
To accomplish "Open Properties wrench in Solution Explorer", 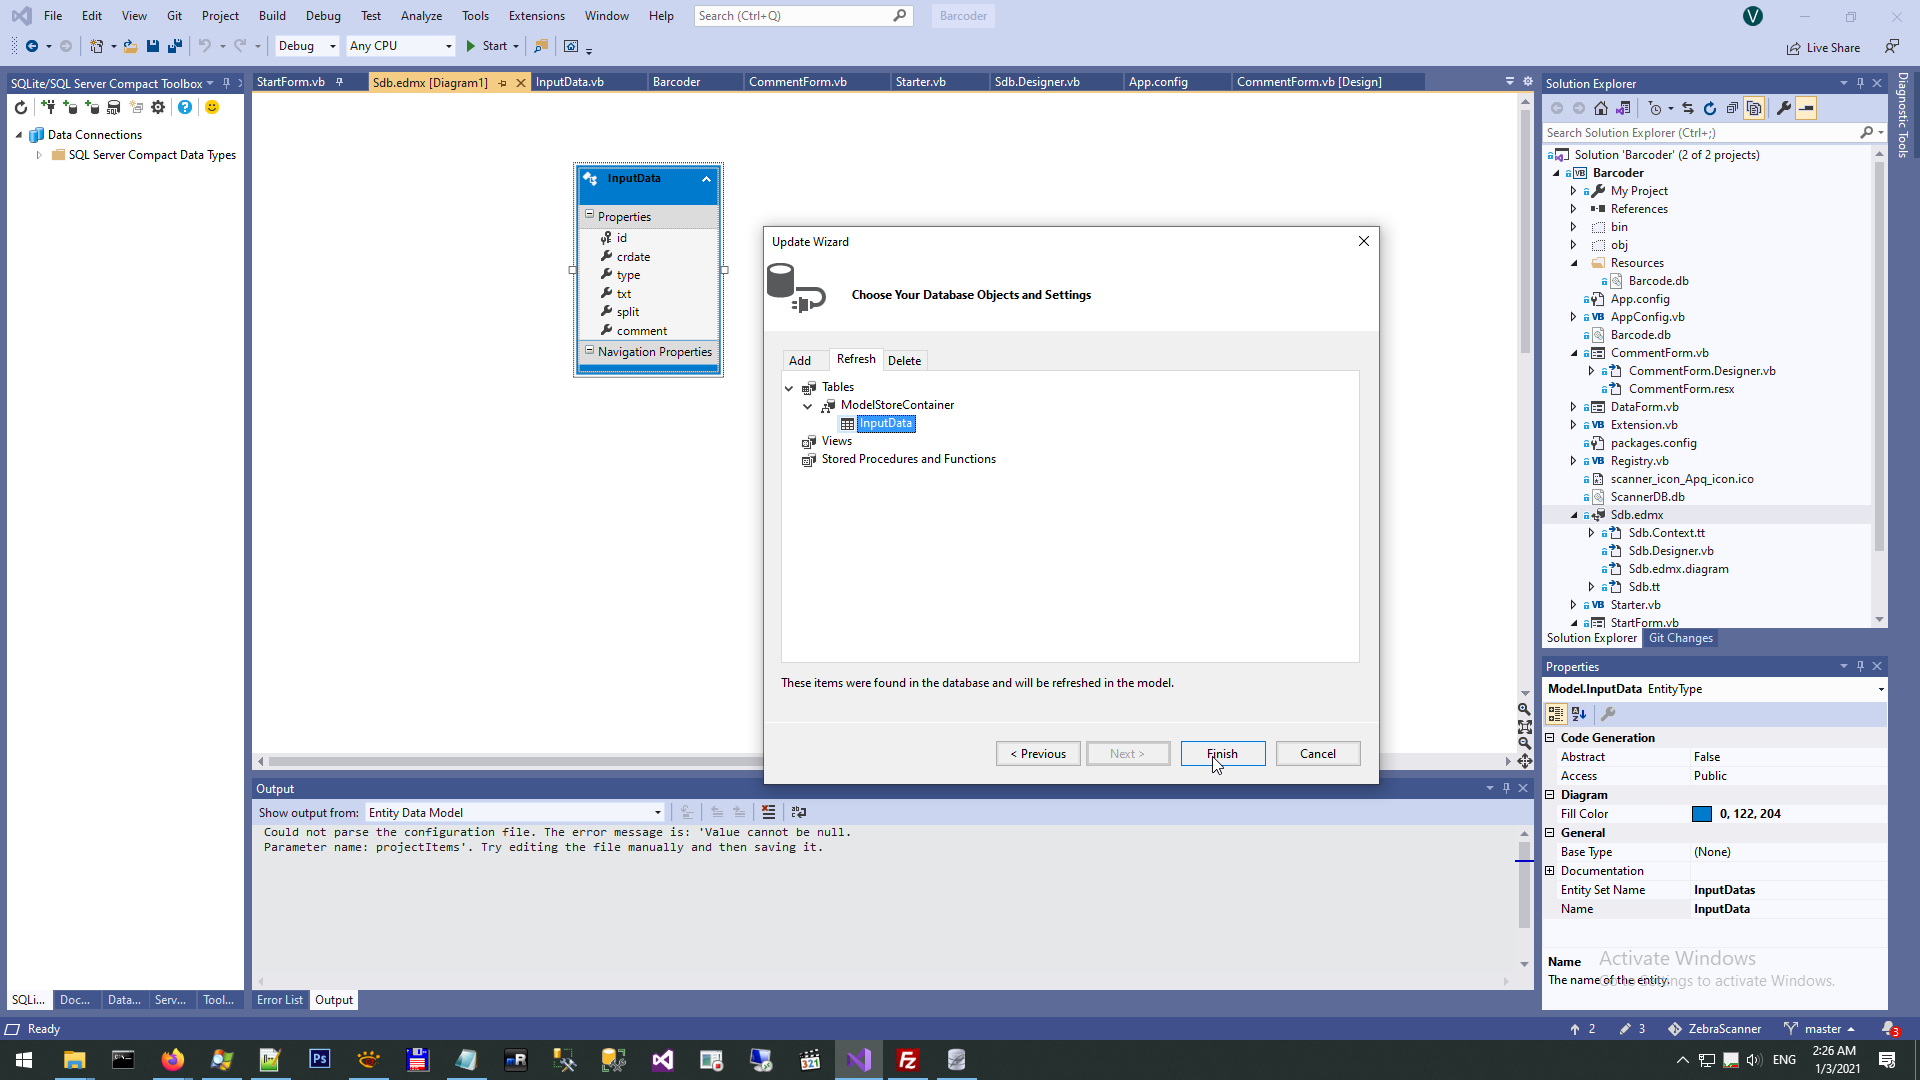I will tap(1784, 108).
